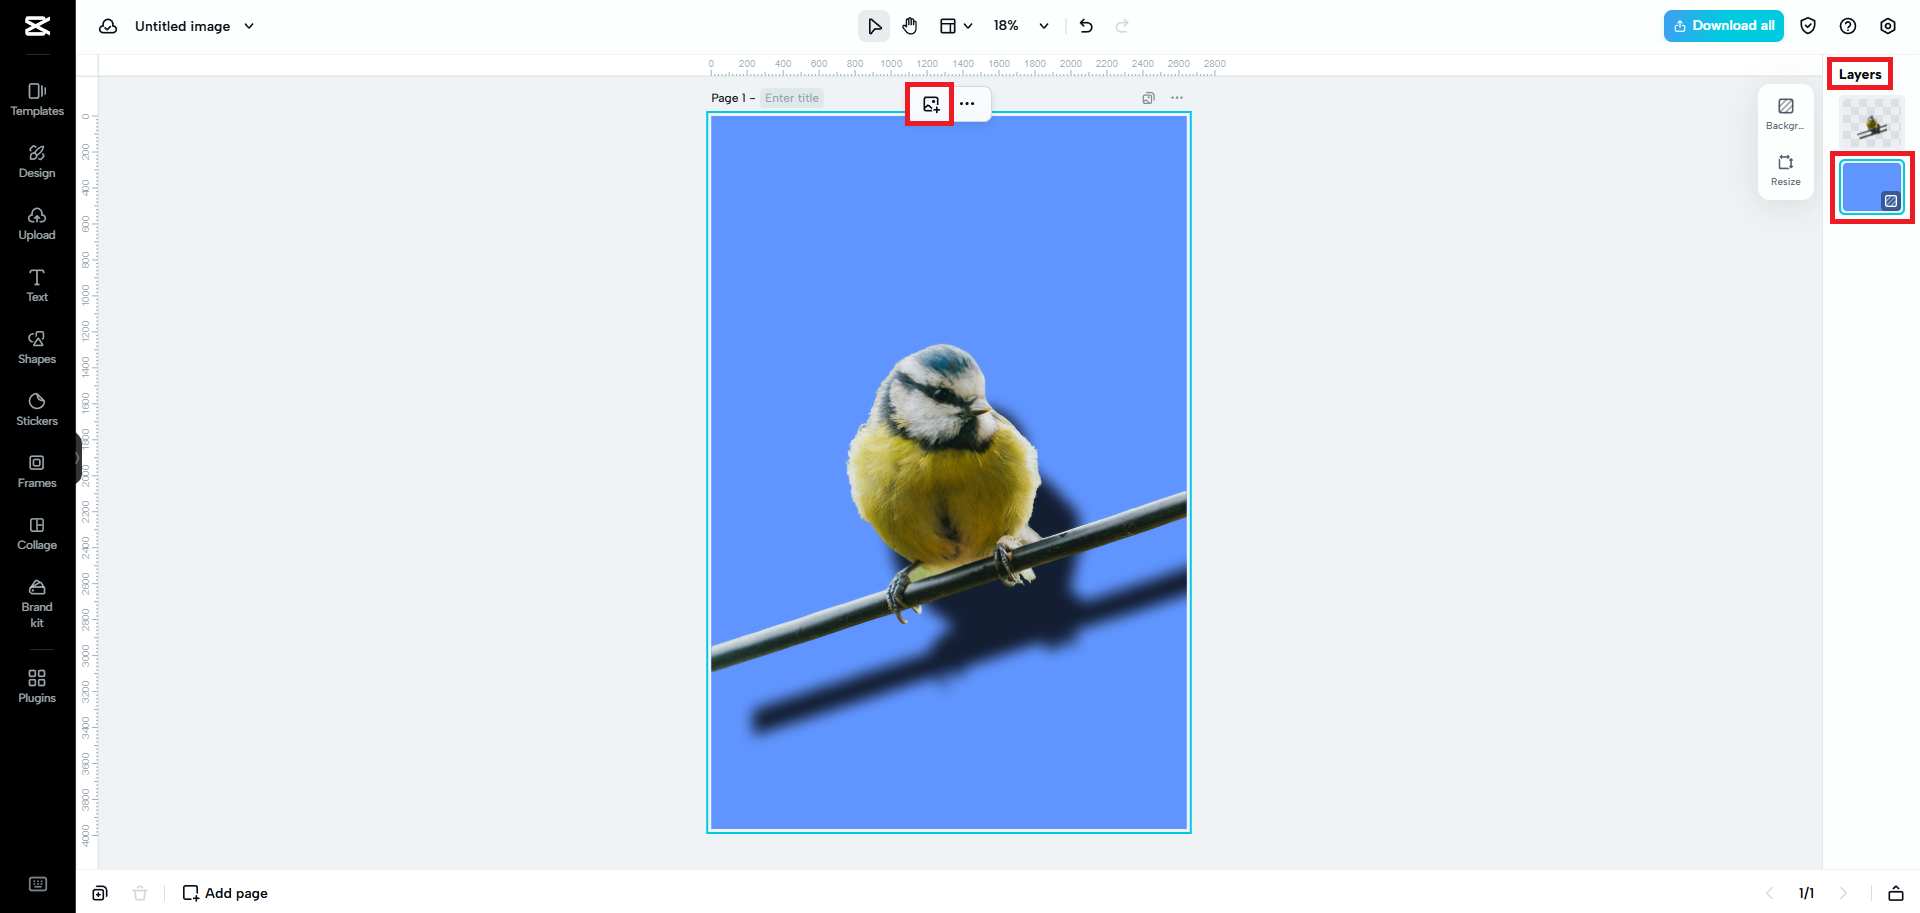Viewport: 1920px width, 913px height.
Task: Click the Enter title page field
Action: pos(792,98)
